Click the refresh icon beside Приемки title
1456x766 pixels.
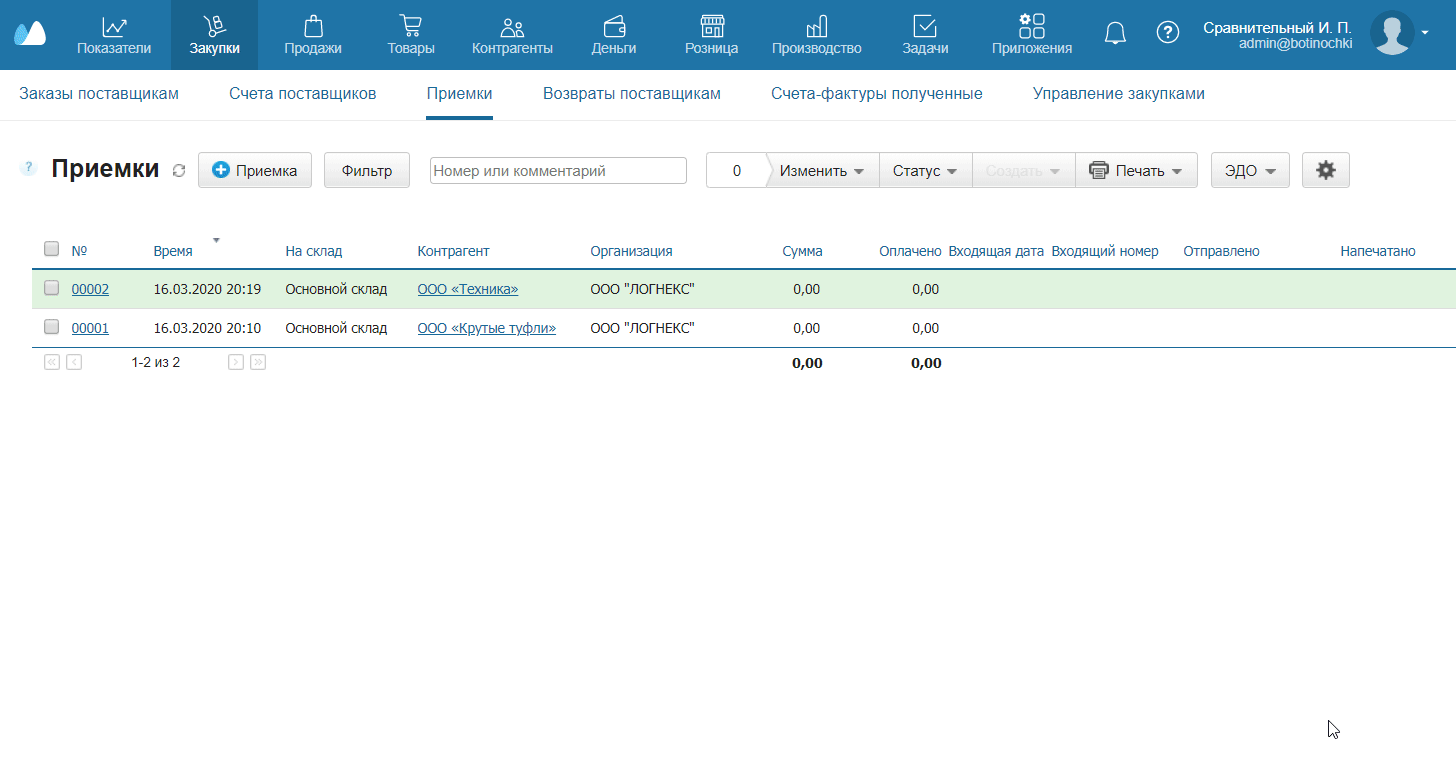pos(179,171)
